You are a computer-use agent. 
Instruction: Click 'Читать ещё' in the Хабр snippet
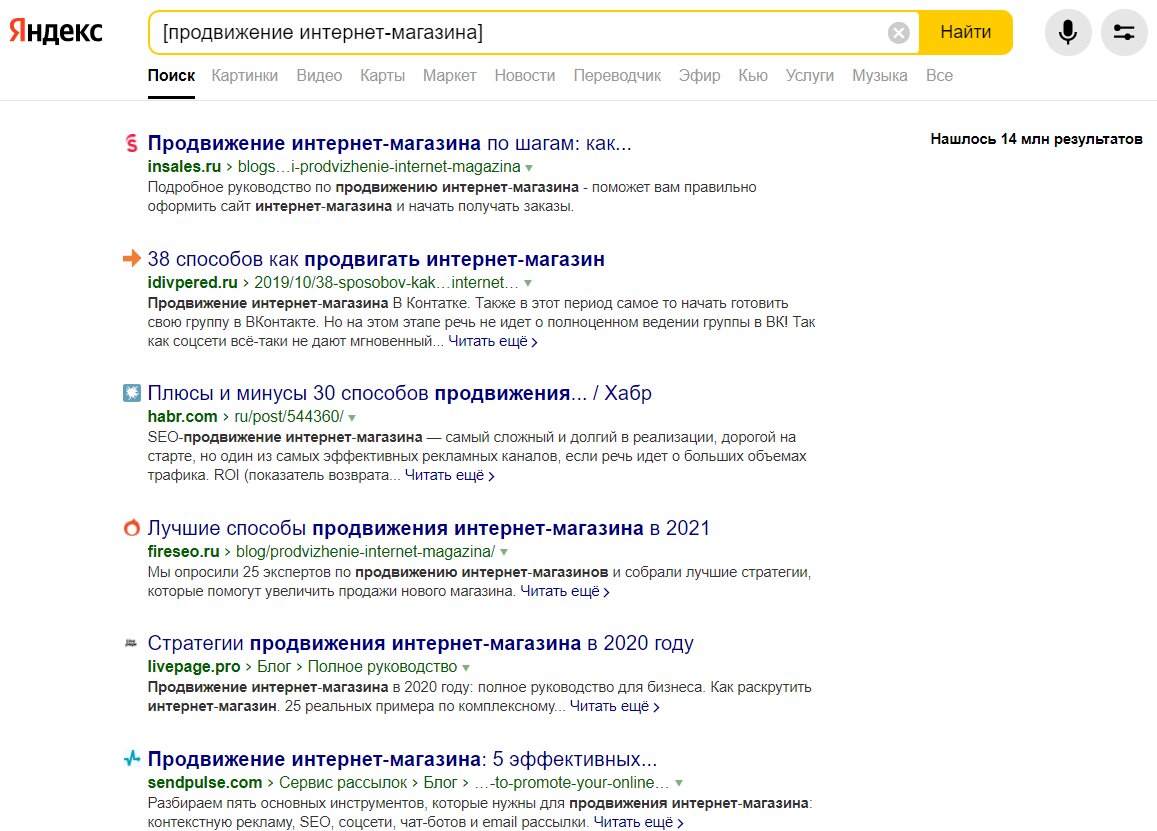[449, 476]
